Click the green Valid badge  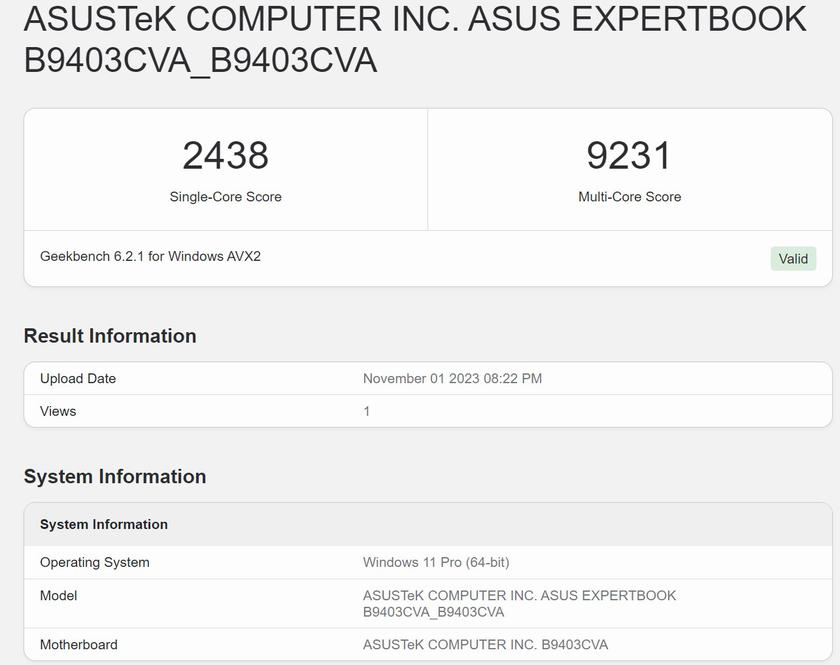point(793,259)
